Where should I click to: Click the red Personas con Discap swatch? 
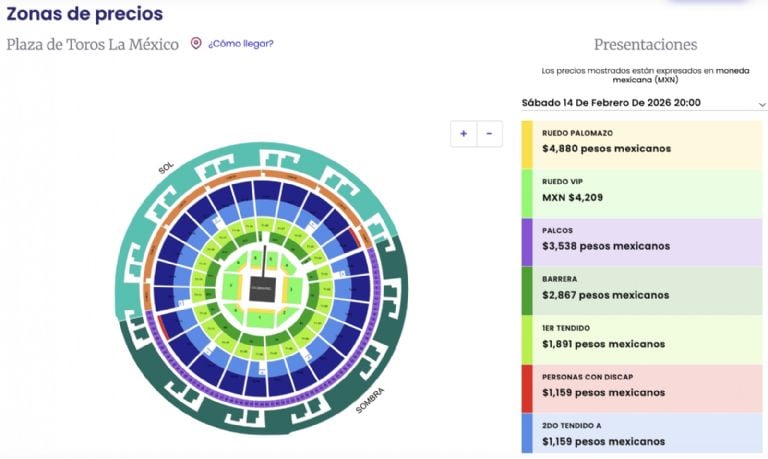(527, 385)
